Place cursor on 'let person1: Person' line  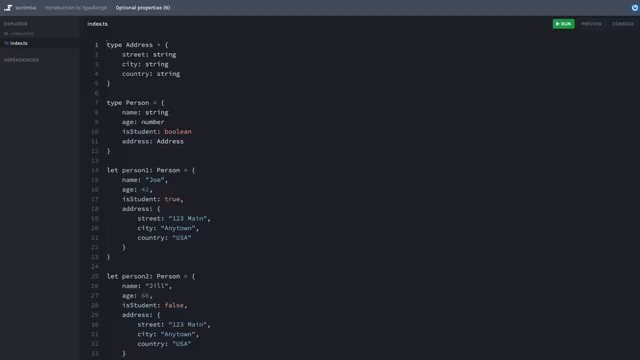click(x=151, y=170)
